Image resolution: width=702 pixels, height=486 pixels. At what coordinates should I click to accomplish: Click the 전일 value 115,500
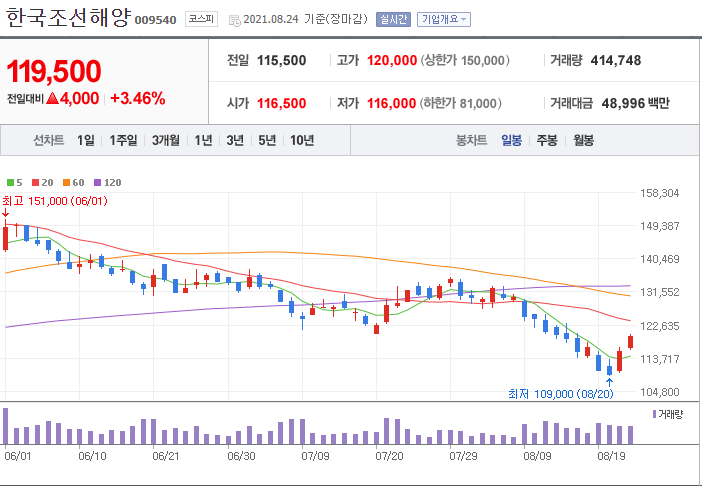[x=282, y=60]
